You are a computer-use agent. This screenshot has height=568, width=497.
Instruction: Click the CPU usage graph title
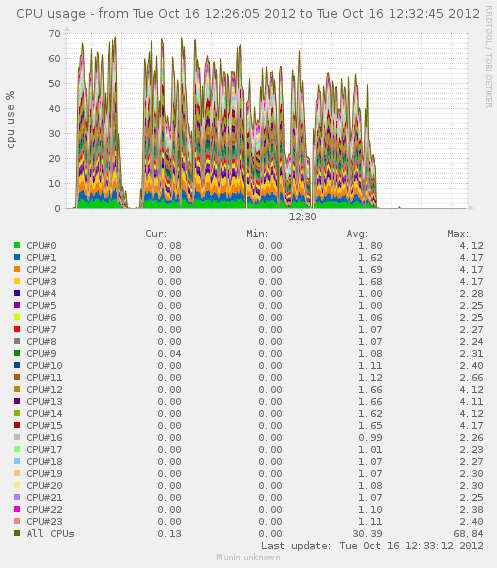tap(248, 14)
